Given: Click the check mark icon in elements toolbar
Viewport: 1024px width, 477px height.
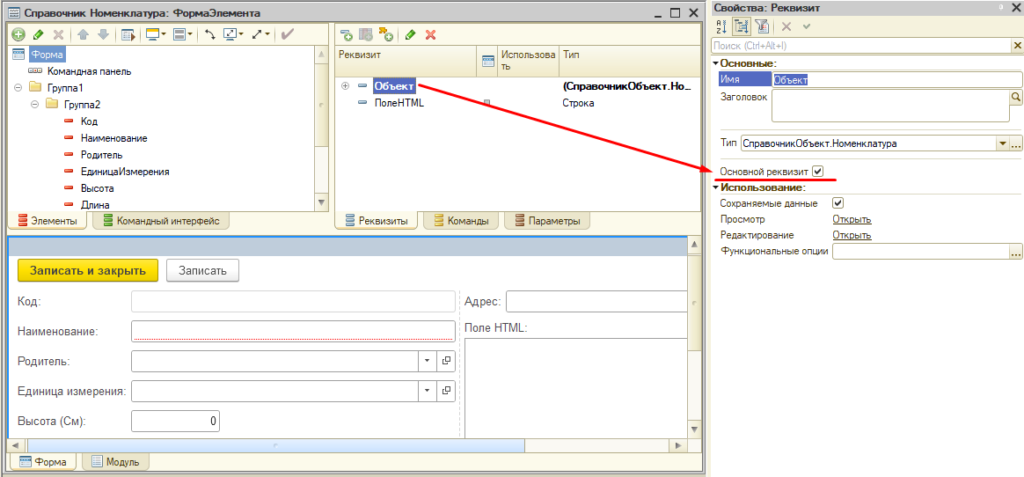Looking at the screenshot, I should pyautogui.click(x=287, y=35).
